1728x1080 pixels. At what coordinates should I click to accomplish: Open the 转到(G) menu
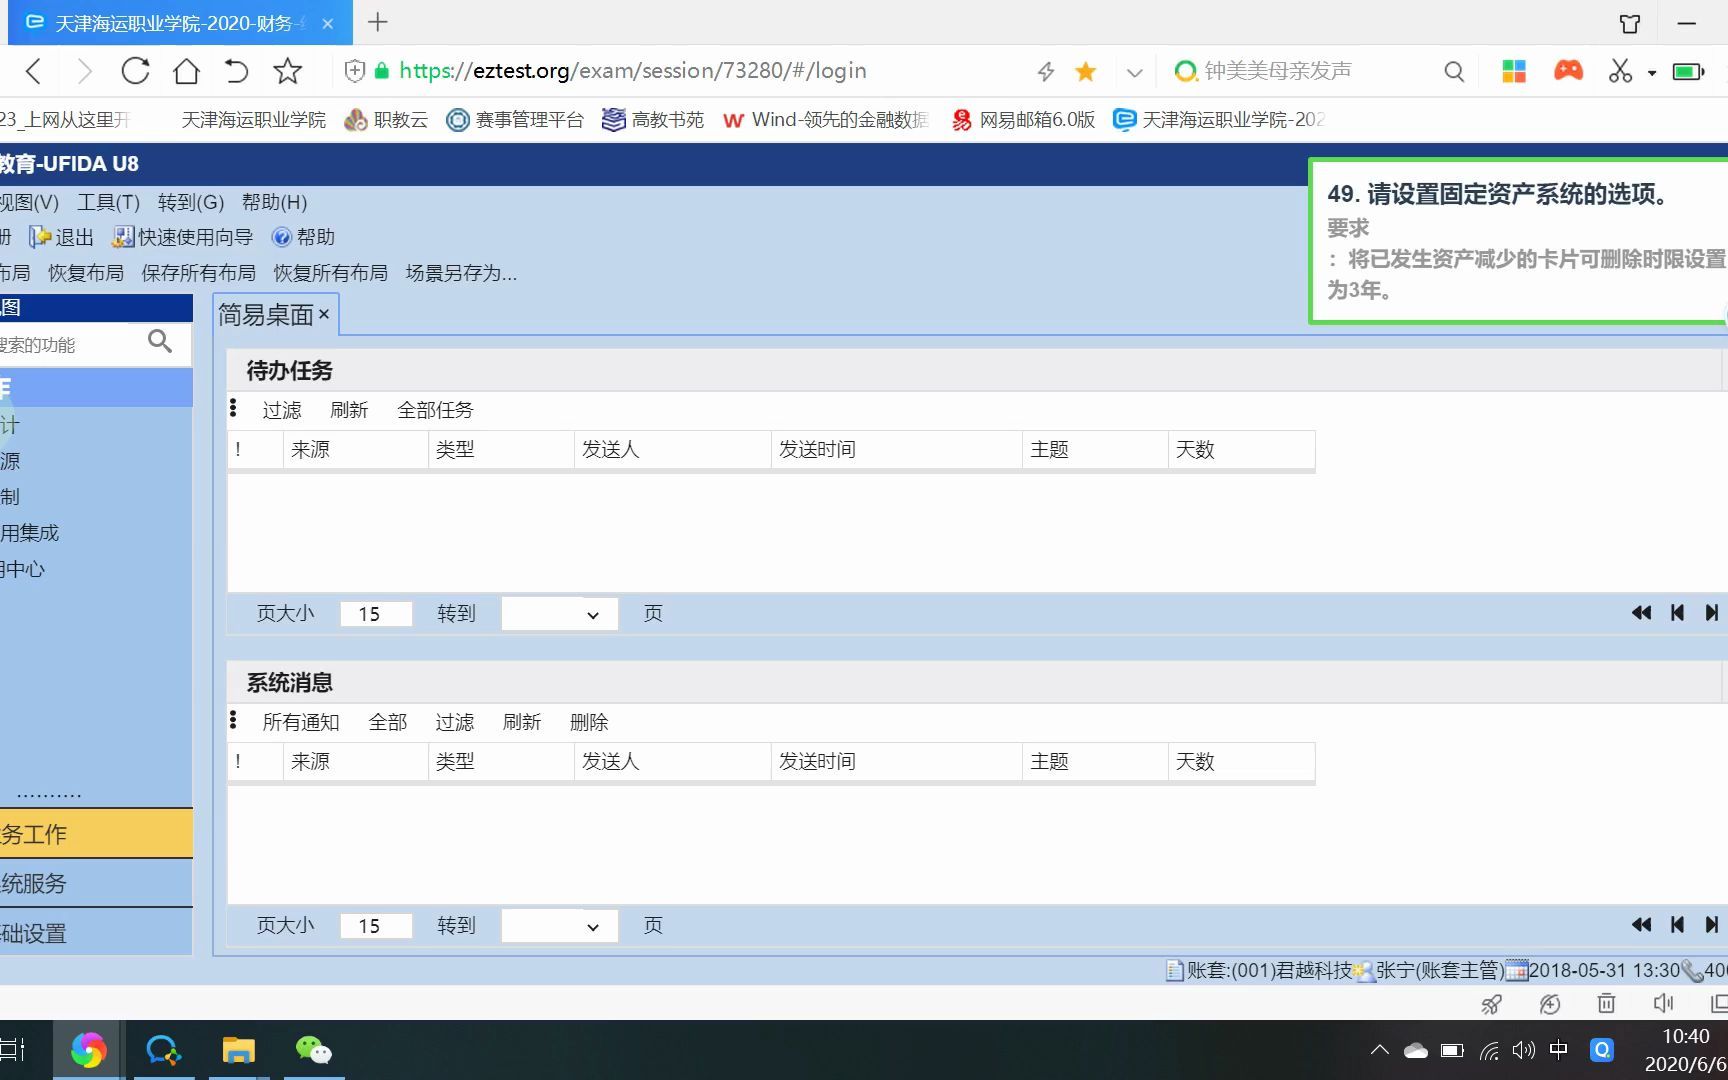[x=190, y=202]
